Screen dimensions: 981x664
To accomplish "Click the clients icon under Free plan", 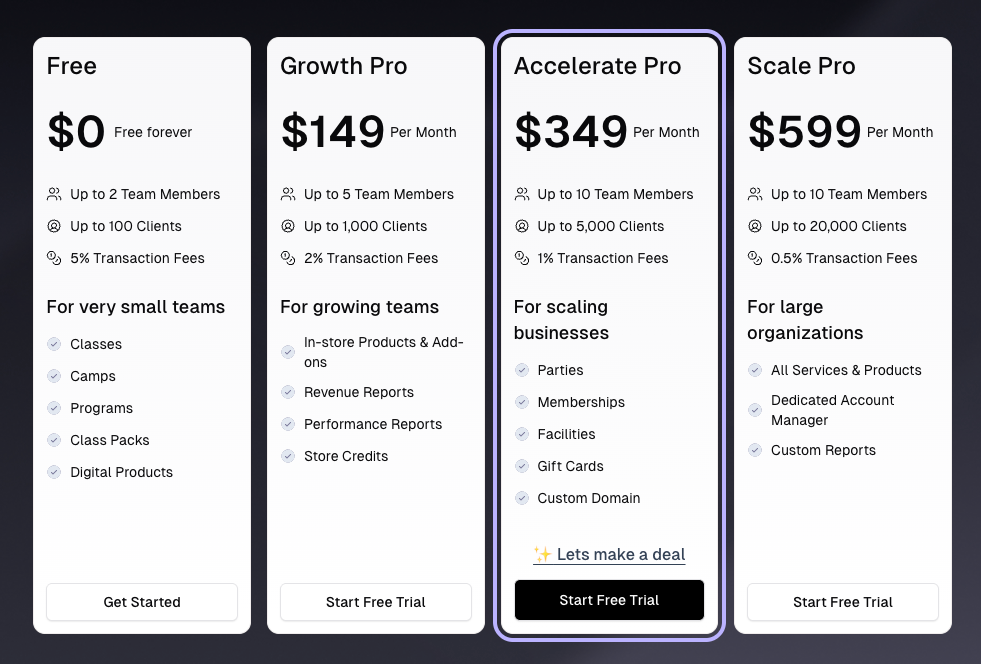I will tap(54, 226).
